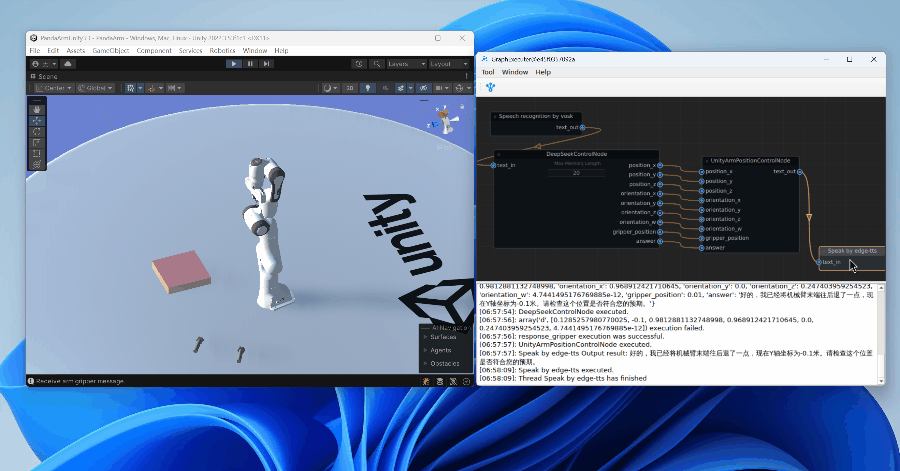Click the bug debug mode status icon

tap(426, 381)
